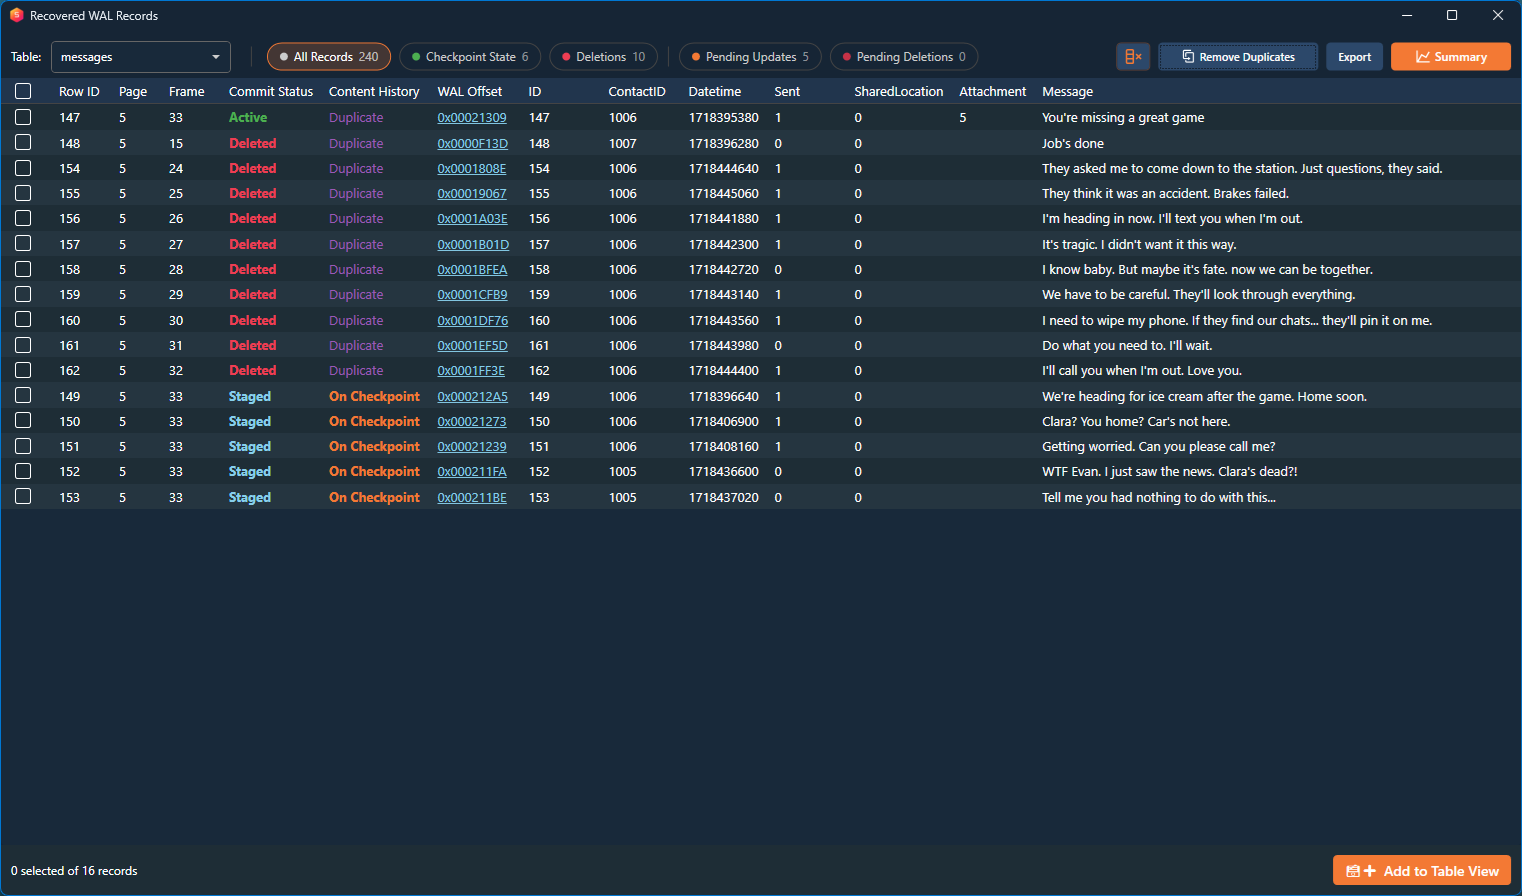This screenshot has width=1522, height=896.
Task: Click message "WTF Evan. I just saw the news. Clara's dead?!"
Action: click(1170, 471)
